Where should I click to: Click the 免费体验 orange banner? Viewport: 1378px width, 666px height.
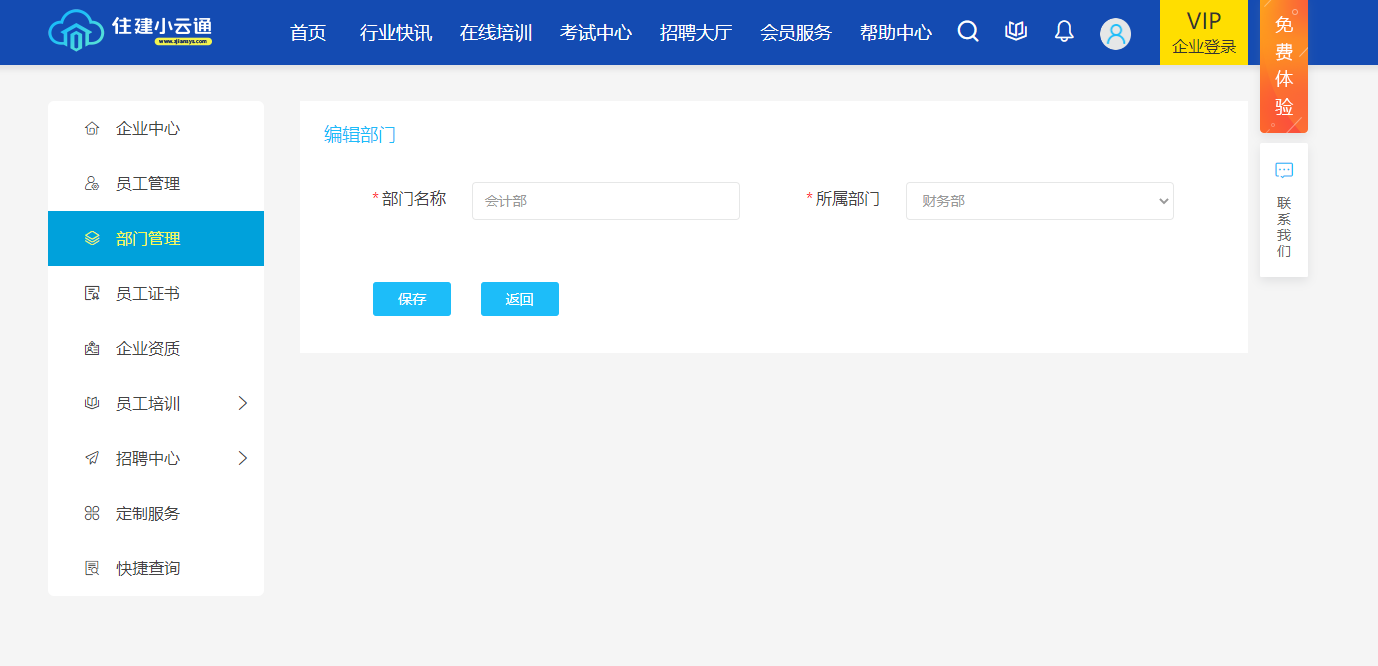(x=1284, y=66)
